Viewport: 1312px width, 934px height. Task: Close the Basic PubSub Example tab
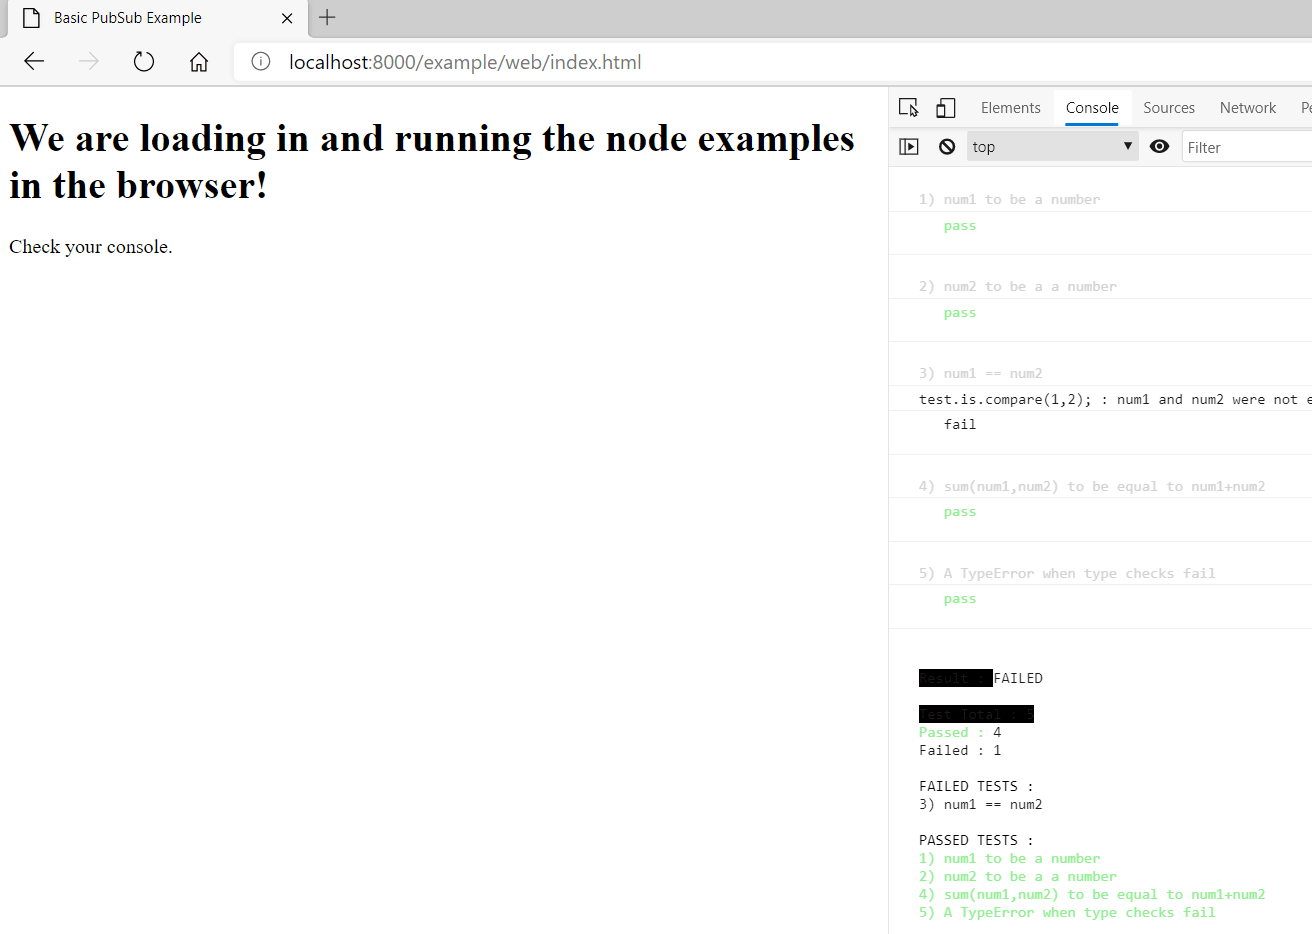coord(287,18)
